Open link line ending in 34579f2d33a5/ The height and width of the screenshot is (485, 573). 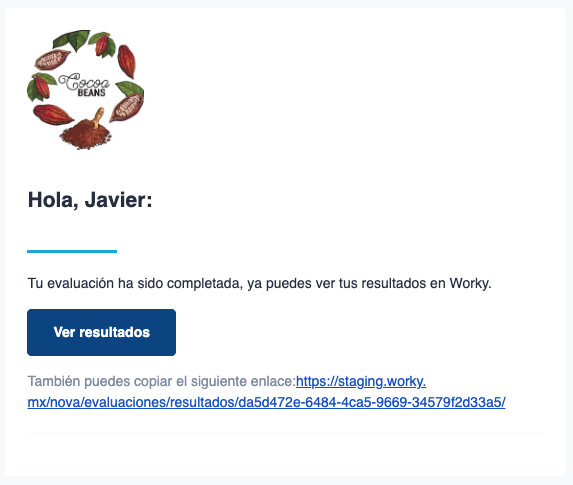pos(266,402)
